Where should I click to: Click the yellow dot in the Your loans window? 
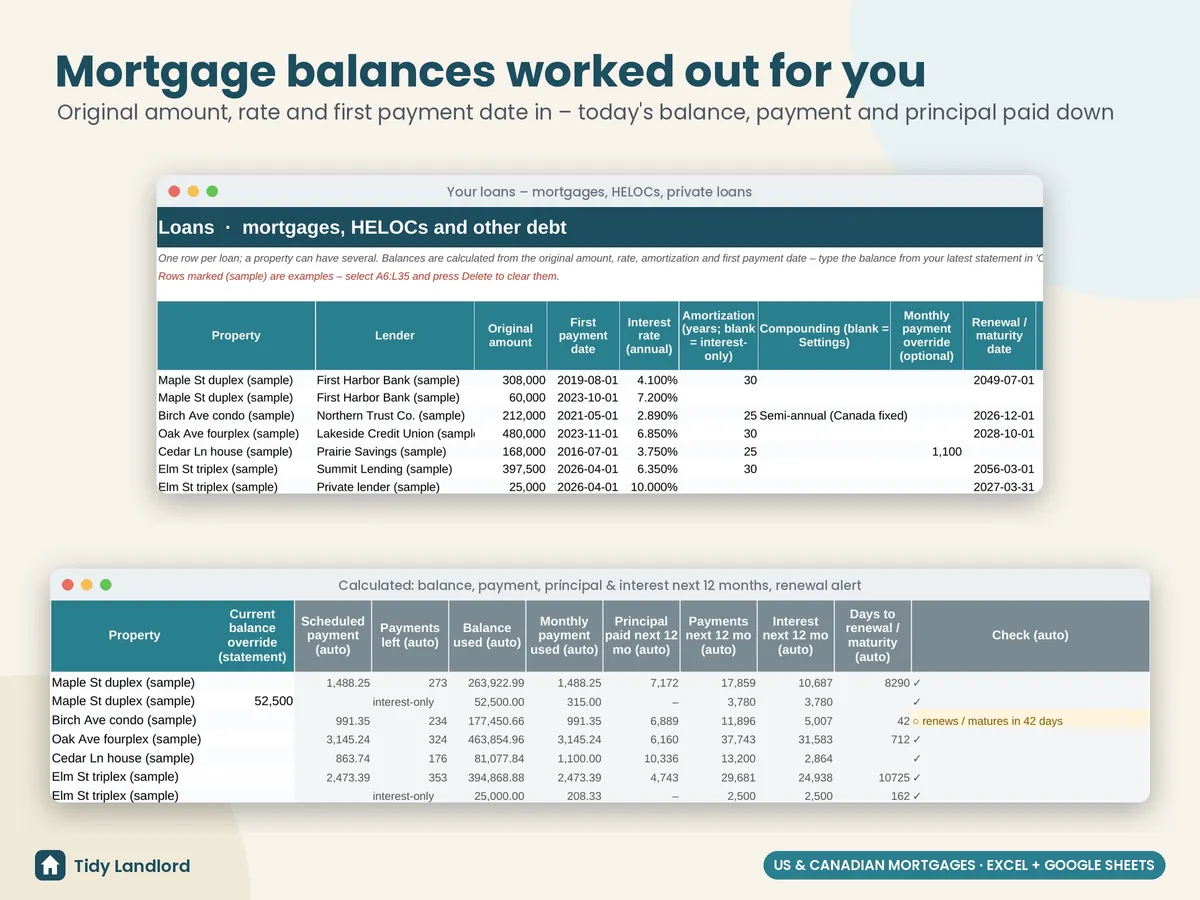click(193, 191)
